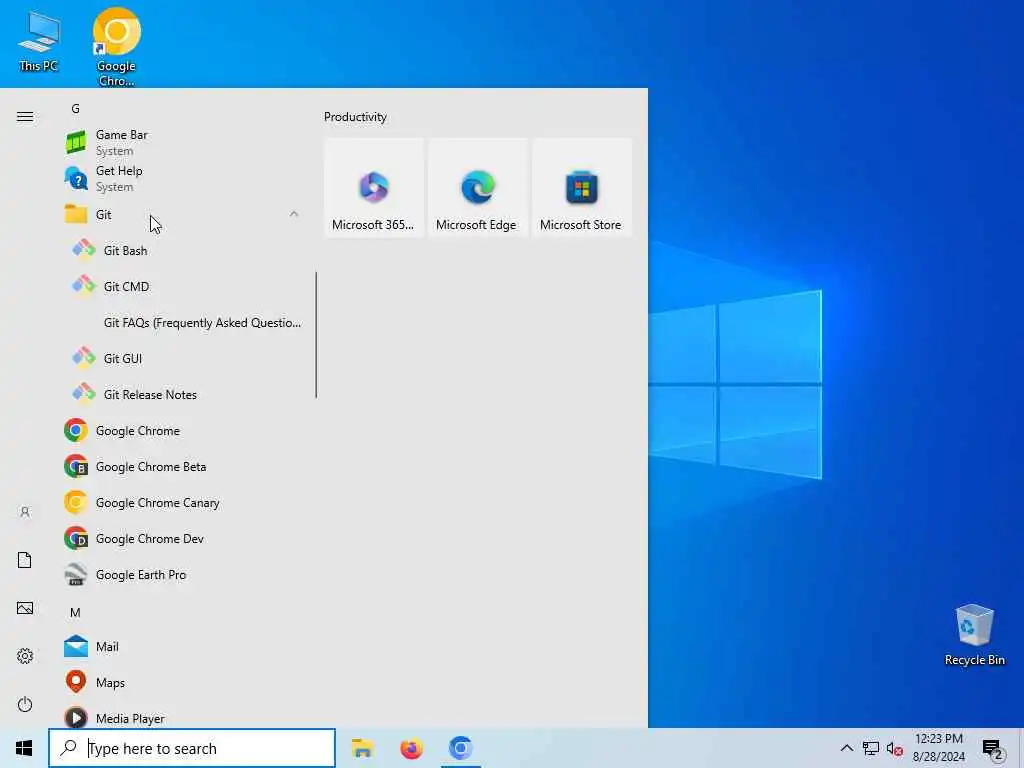
Task: Open Documents from the Start sidebar
Action: click(x=25, y=560)
